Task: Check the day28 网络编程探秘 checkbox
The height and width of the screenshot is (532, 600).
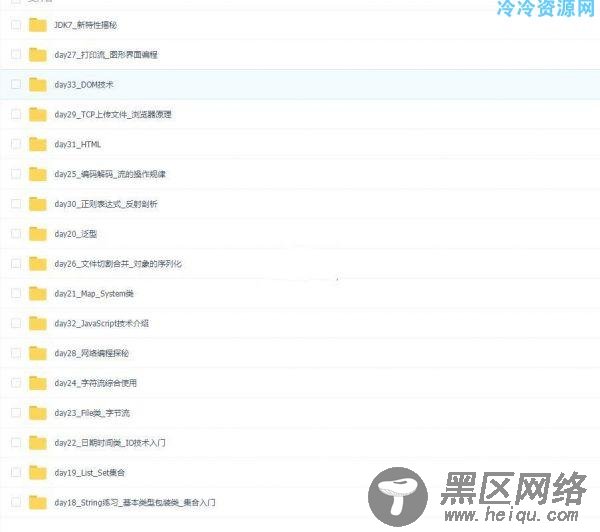Action: point(16,352)
